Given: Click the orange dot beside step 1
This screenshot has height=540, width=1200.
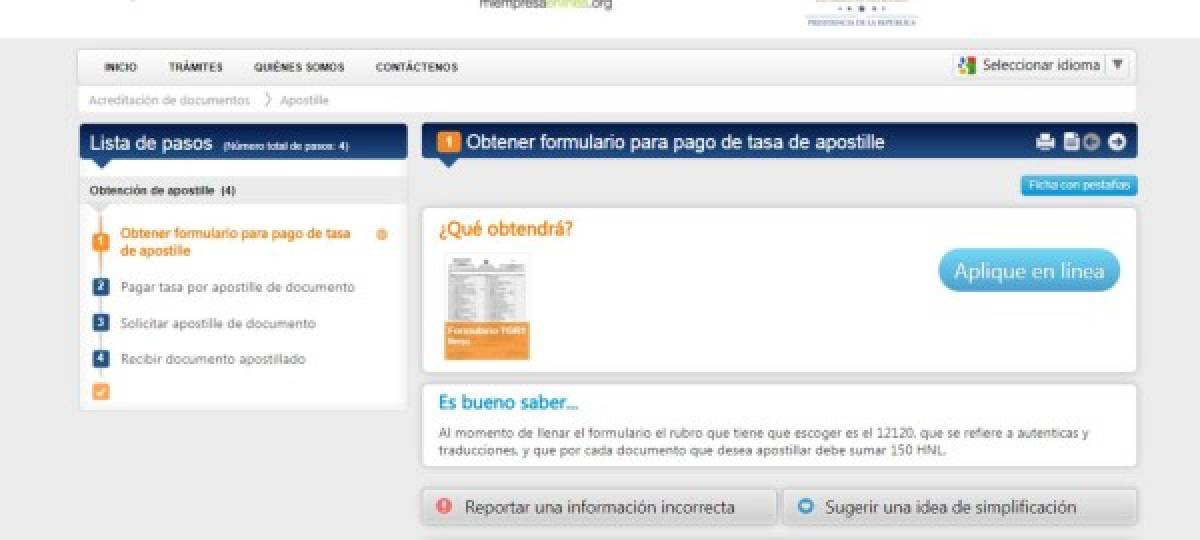Looking at the screenshot, I should [x=381, y=235].
